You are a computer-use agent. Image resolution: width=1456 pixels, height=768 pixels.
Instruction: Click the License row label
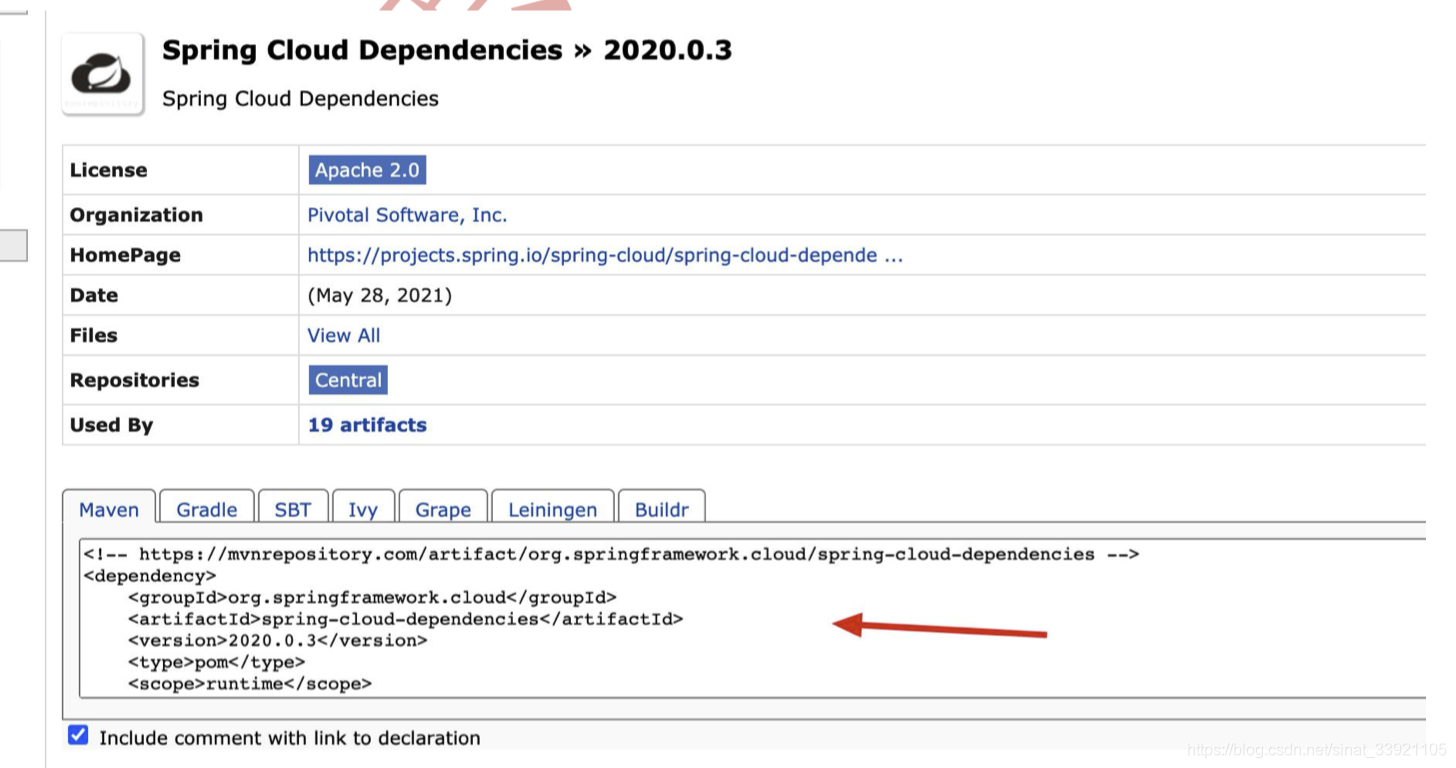point(108,170)
